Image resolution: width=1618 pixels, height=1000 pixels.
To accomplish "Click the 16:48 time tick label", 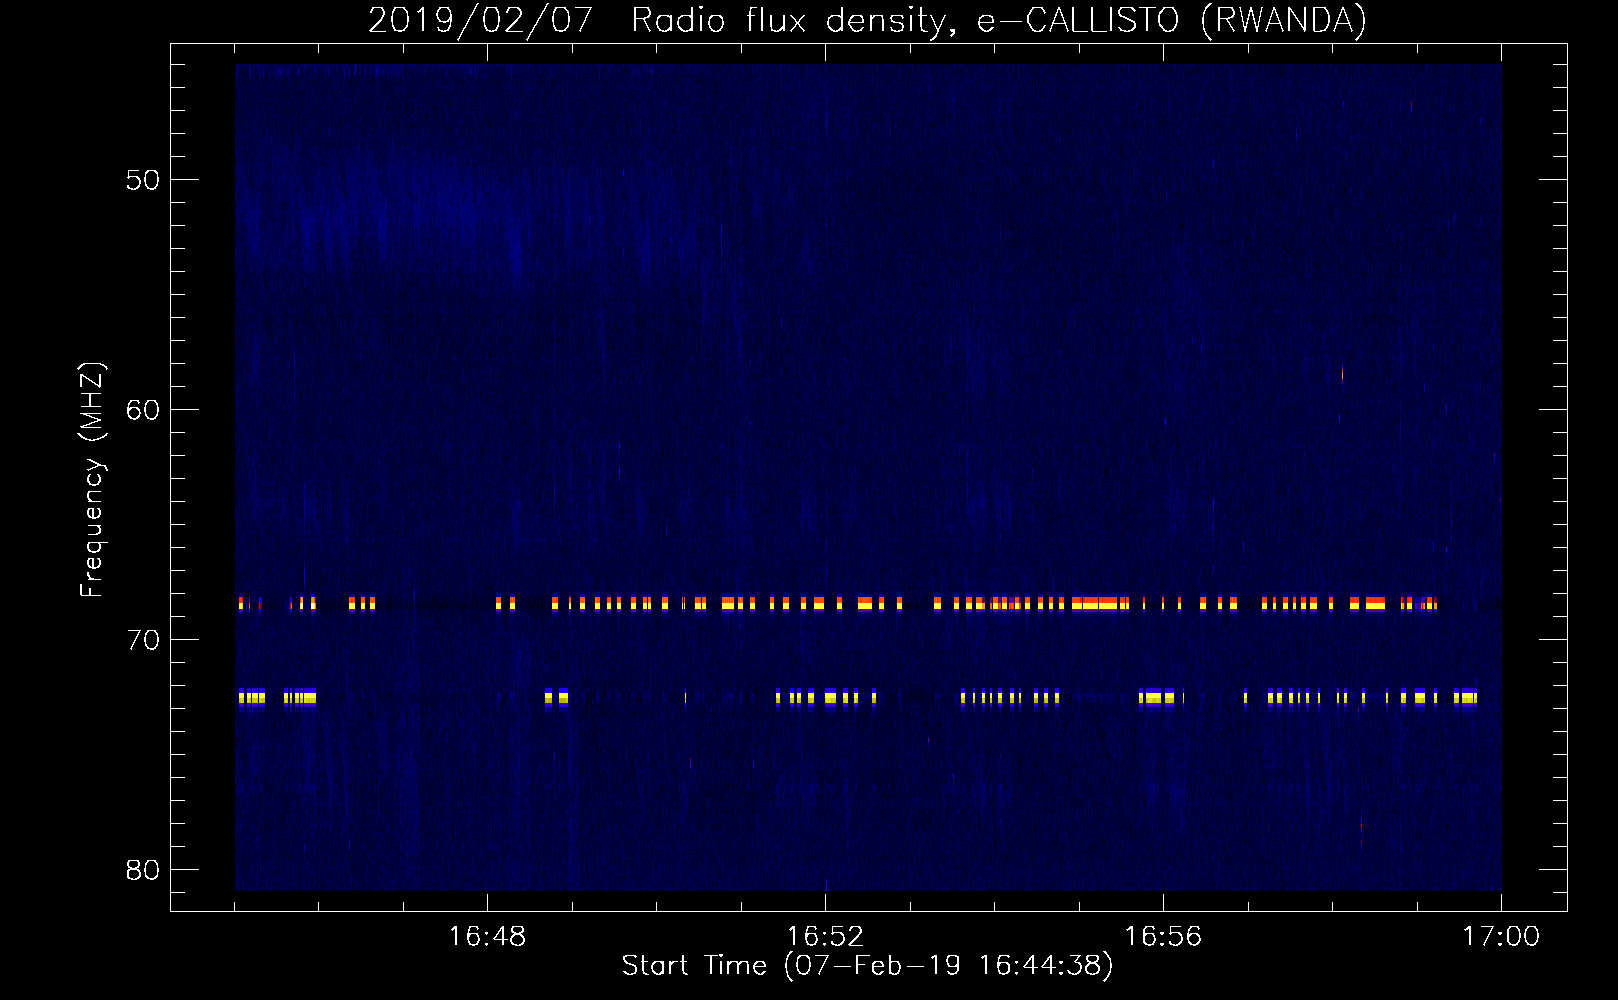I will [x=487, y=937].
